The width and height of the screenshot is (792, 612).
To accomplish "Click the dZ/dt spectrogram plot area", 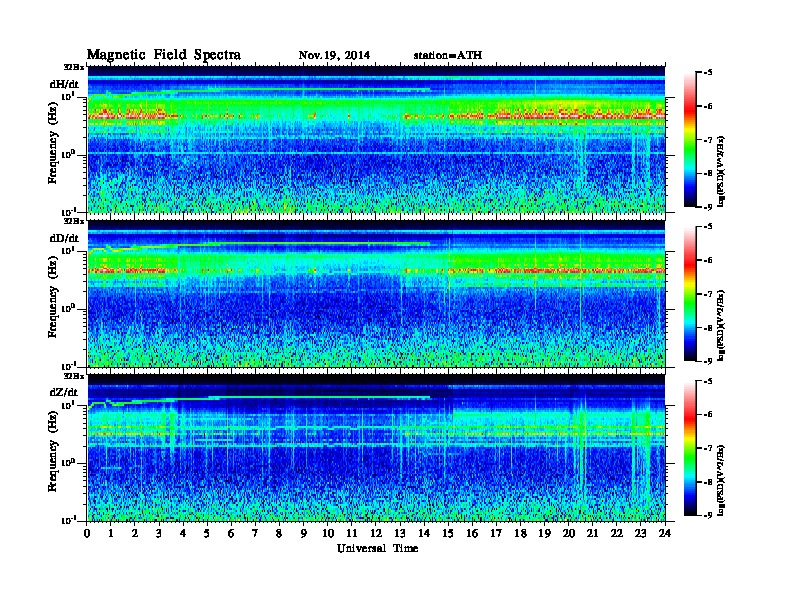I will [x=376, y=448].
